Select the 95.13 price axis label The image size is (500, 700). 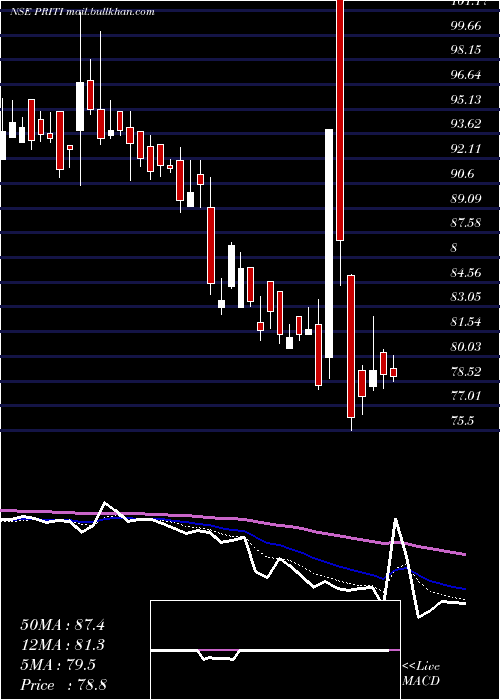click(466, 99)
